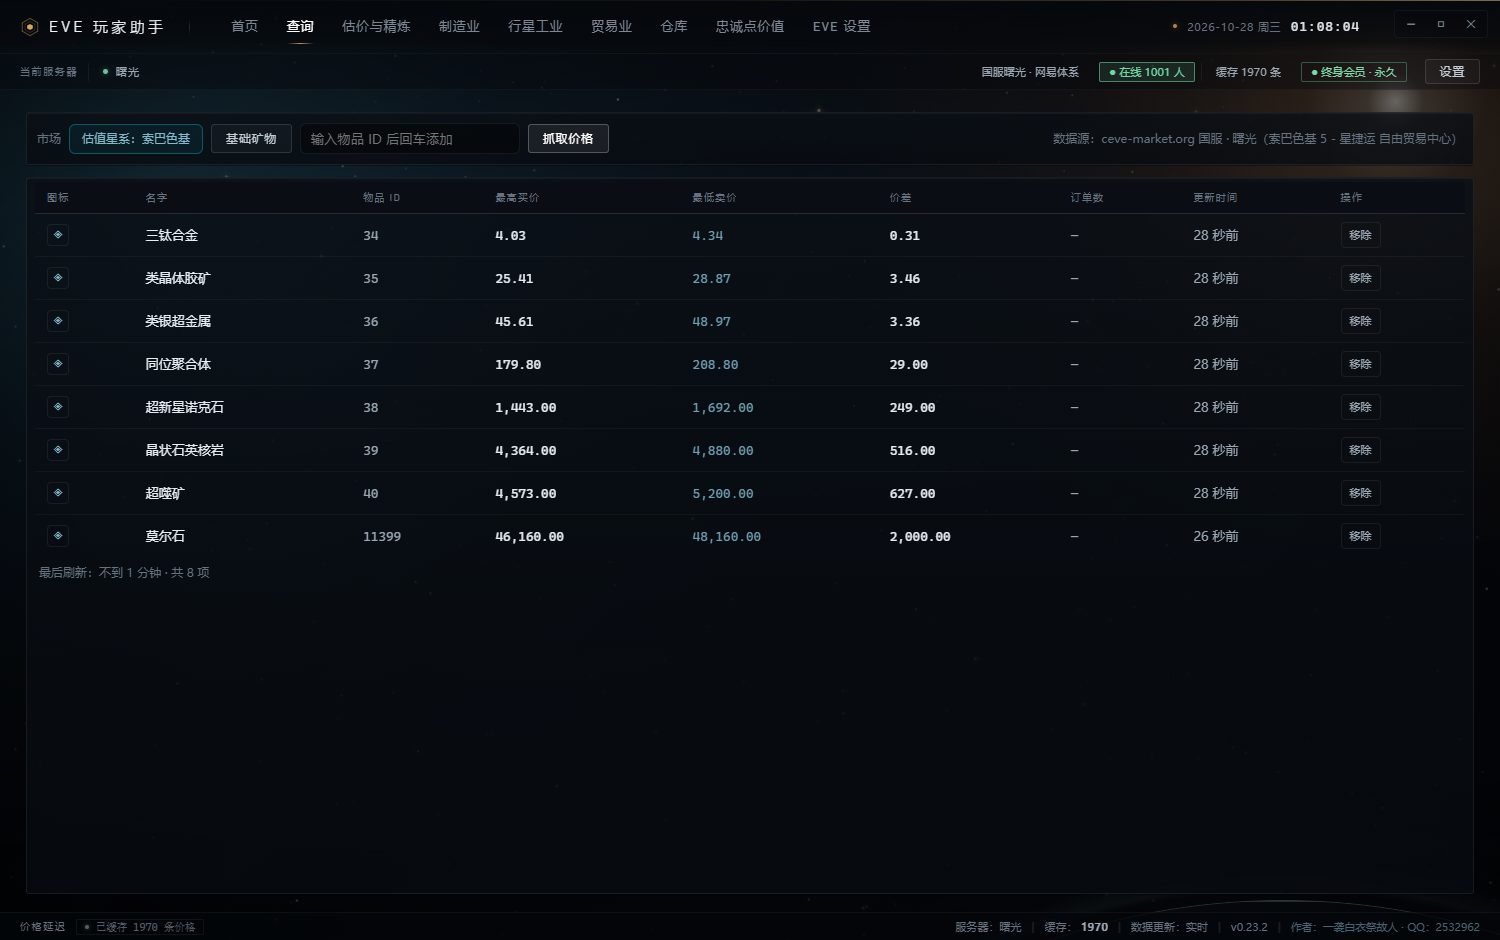Remove the 三钛合金 row with 移除
1500x940 pixels.
1360,235
